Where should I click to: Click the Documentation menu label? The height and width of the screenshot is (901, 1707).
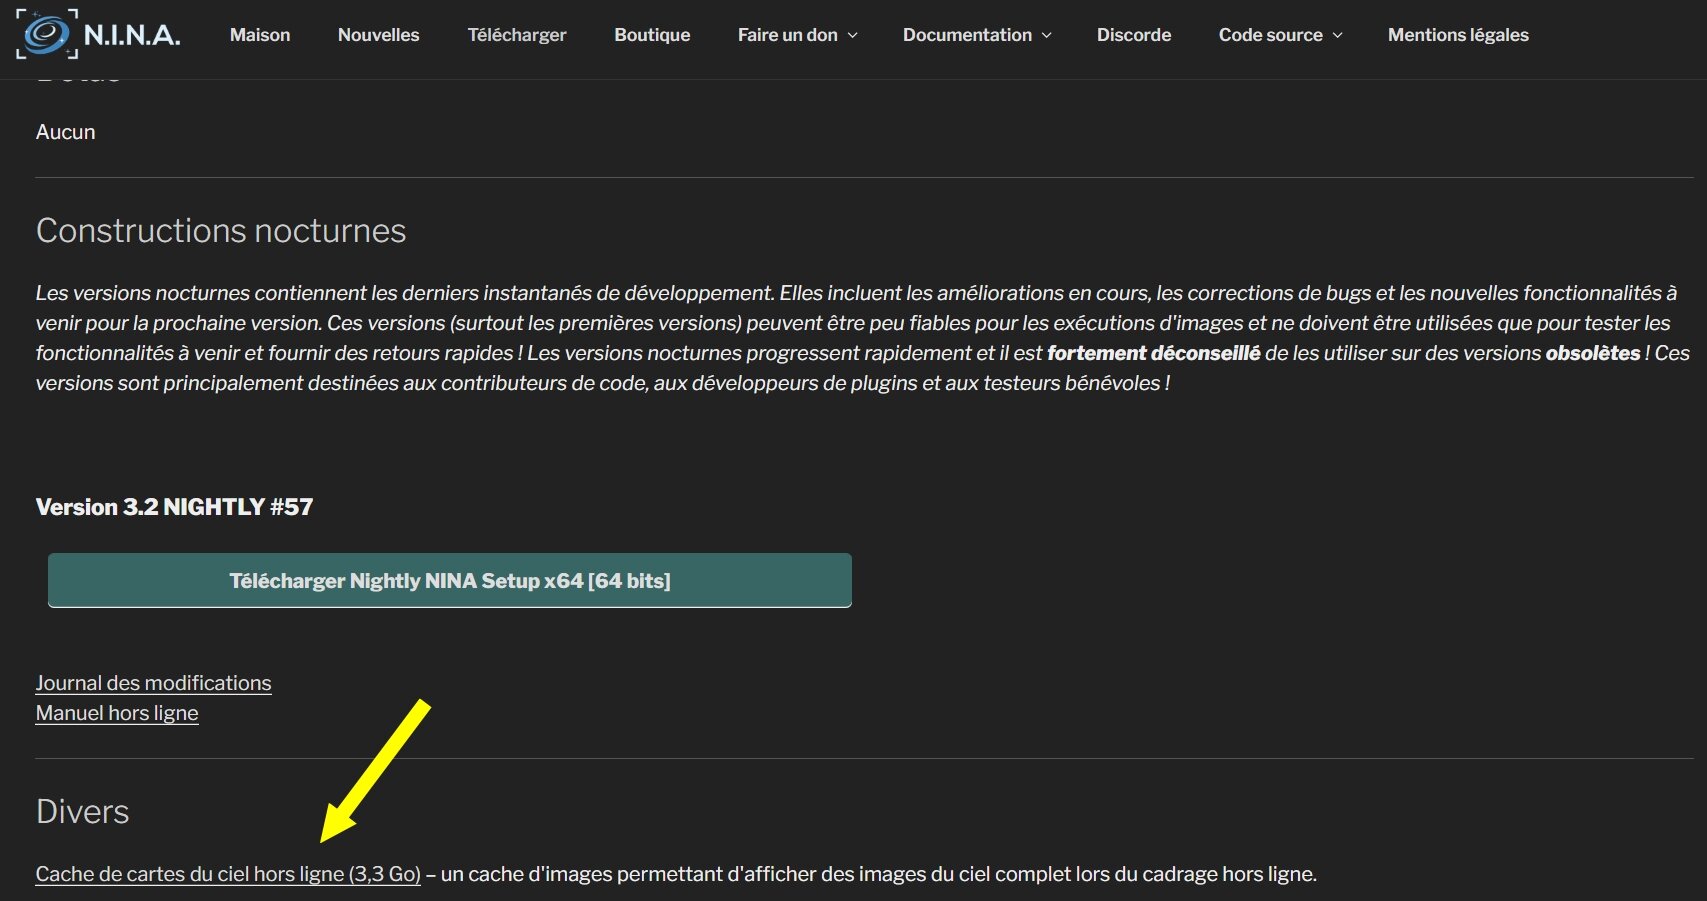click(x=967, y=35)
